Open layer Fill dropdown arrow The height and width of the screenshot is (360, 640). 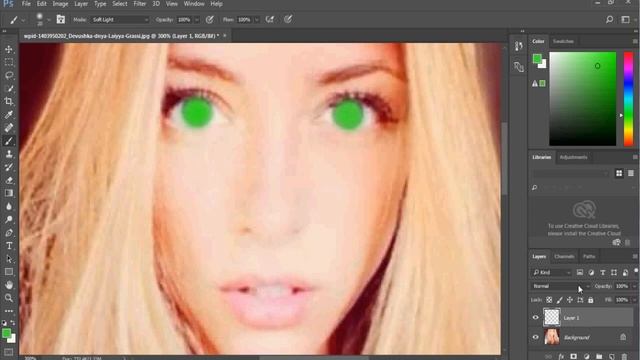634,300
